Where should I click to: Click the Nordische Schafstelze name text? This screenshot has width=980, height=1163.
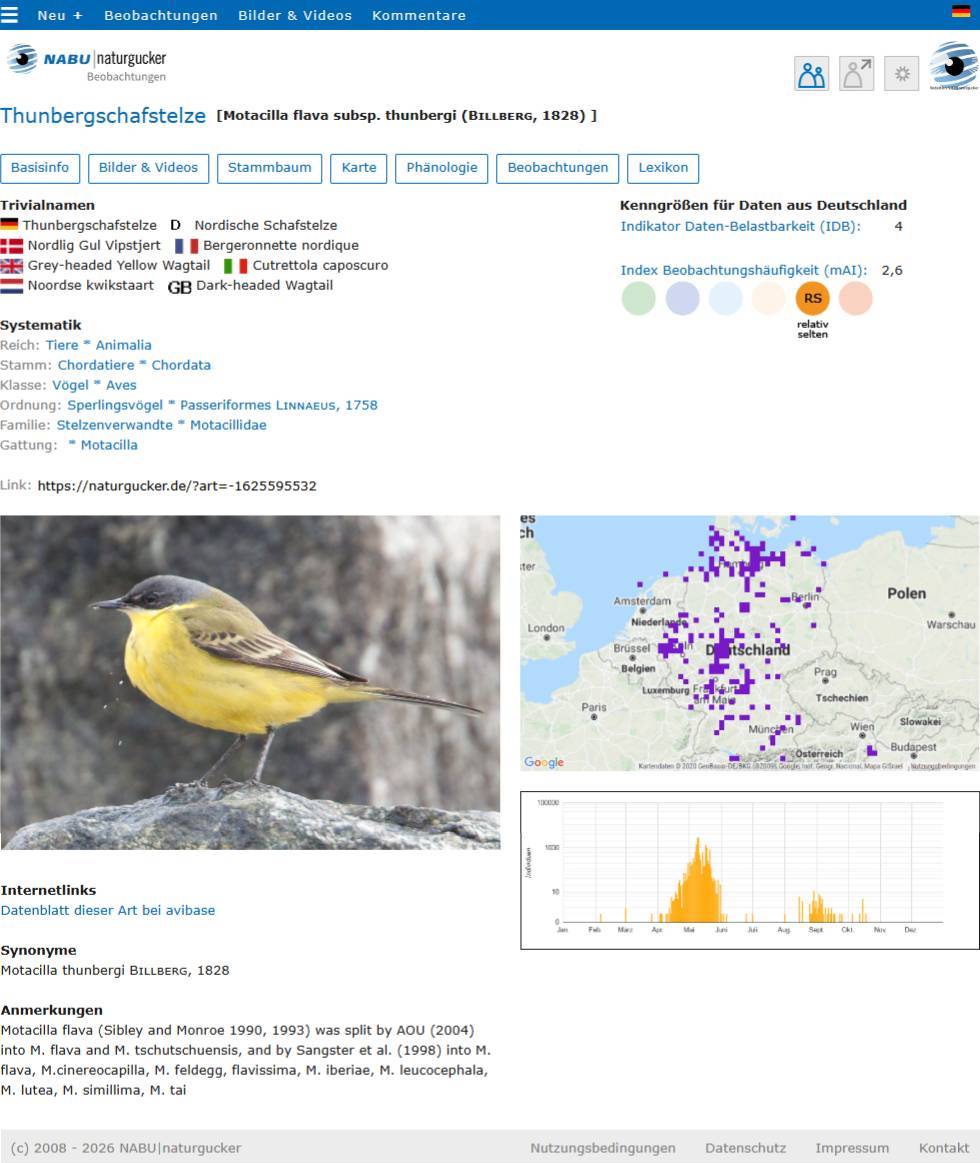click(x=266, y=225)
